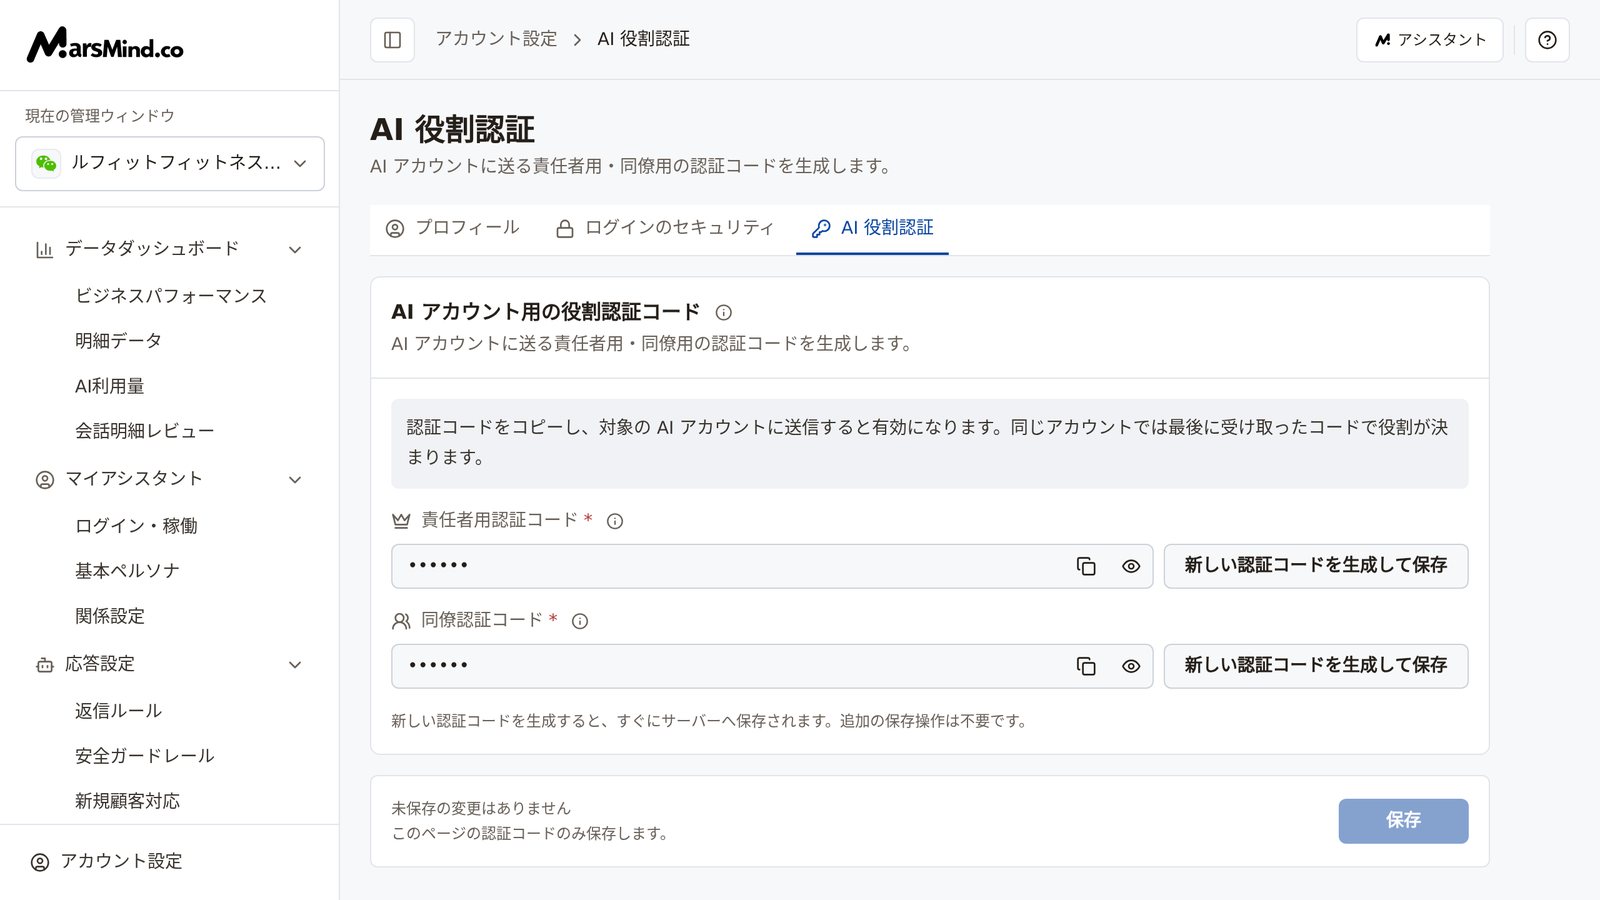1600x900 pixels.
Task: Toggle the sidebar panel icon
Action: (x=392, y=40)
